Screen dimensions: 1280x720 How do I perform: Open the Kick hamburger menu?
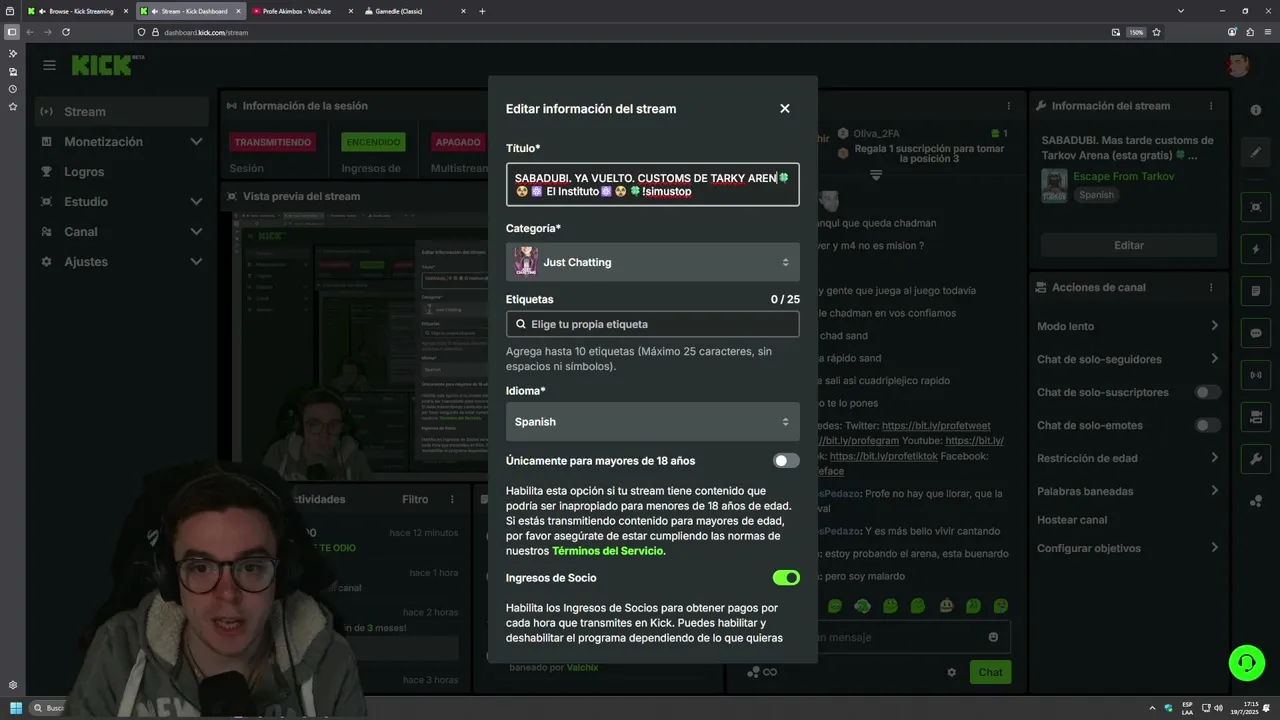pyautogui.click(x=49, y=65)
